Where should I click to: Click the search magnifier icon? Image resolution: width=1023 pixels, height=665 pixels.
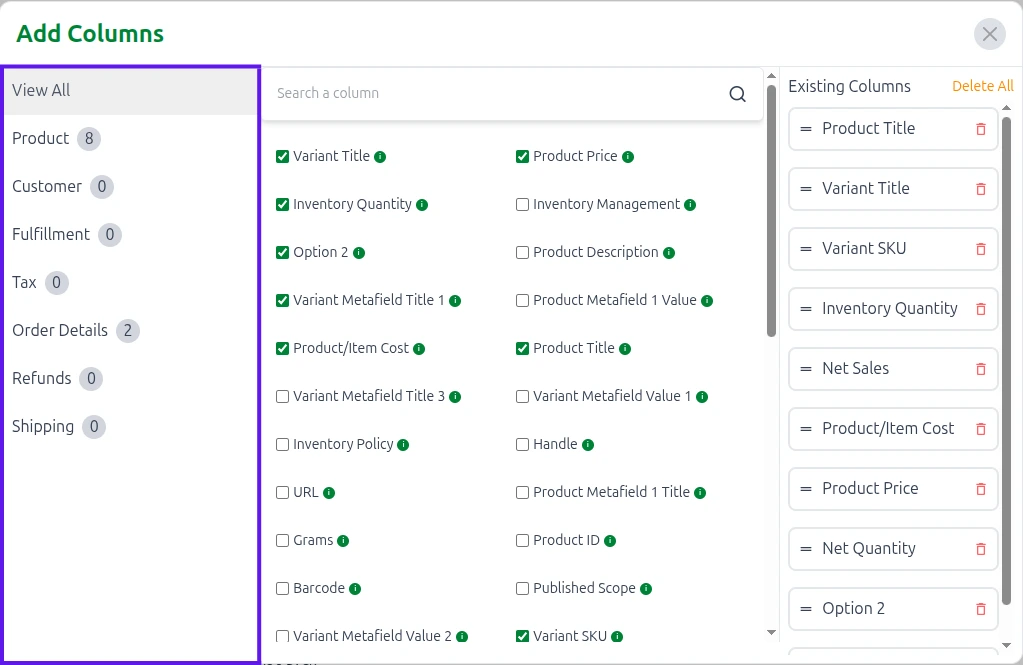(737, 94)
